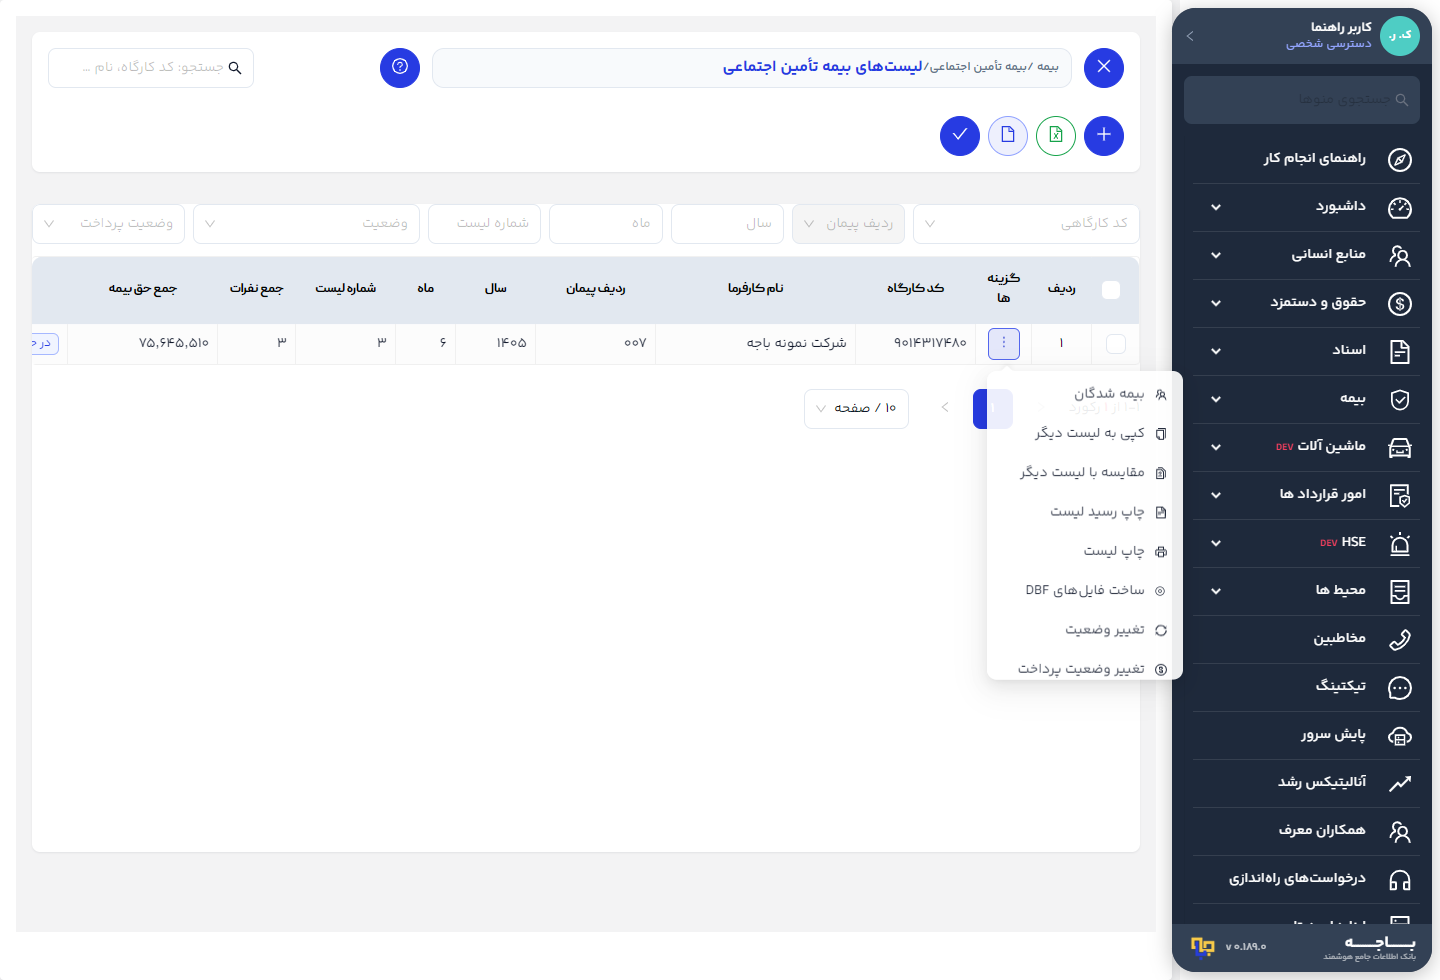This screenshot has width=1440, height=980.
Task: Open the three-dot options button in row ۱
Action: coord(1004,343)
